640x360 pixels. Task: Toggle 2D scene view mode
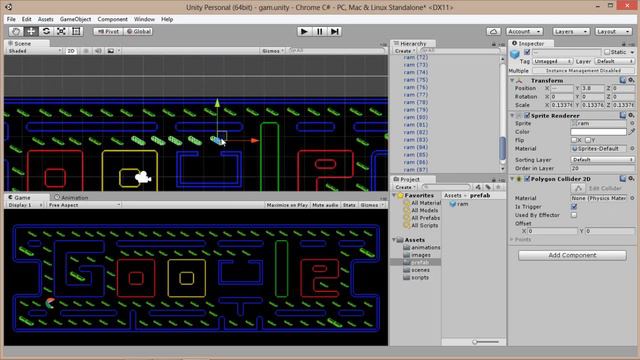71,51
